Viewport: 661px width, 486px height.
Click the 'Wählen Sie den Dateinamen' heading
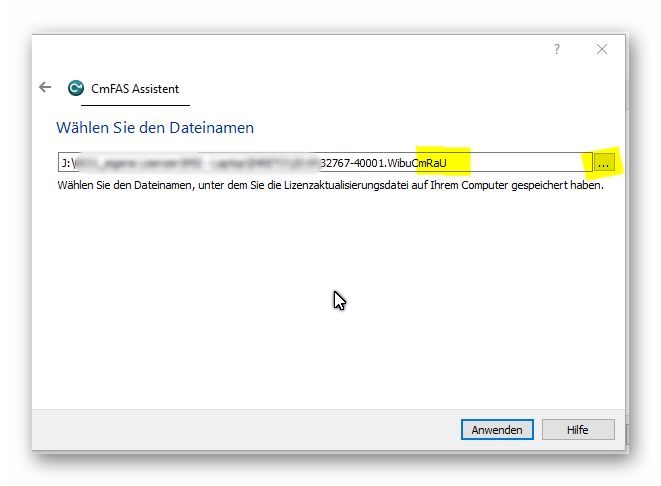155,127
